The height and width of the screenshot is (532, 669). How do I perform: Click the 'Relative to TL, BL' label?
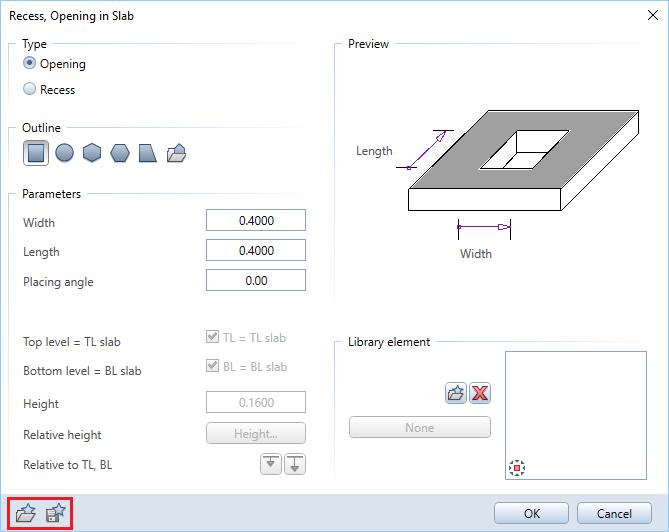click(68, 465)
